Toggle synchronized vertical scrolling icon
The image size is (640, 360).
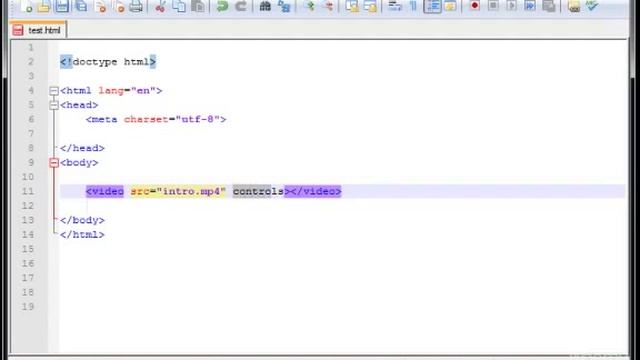[352, 6]
